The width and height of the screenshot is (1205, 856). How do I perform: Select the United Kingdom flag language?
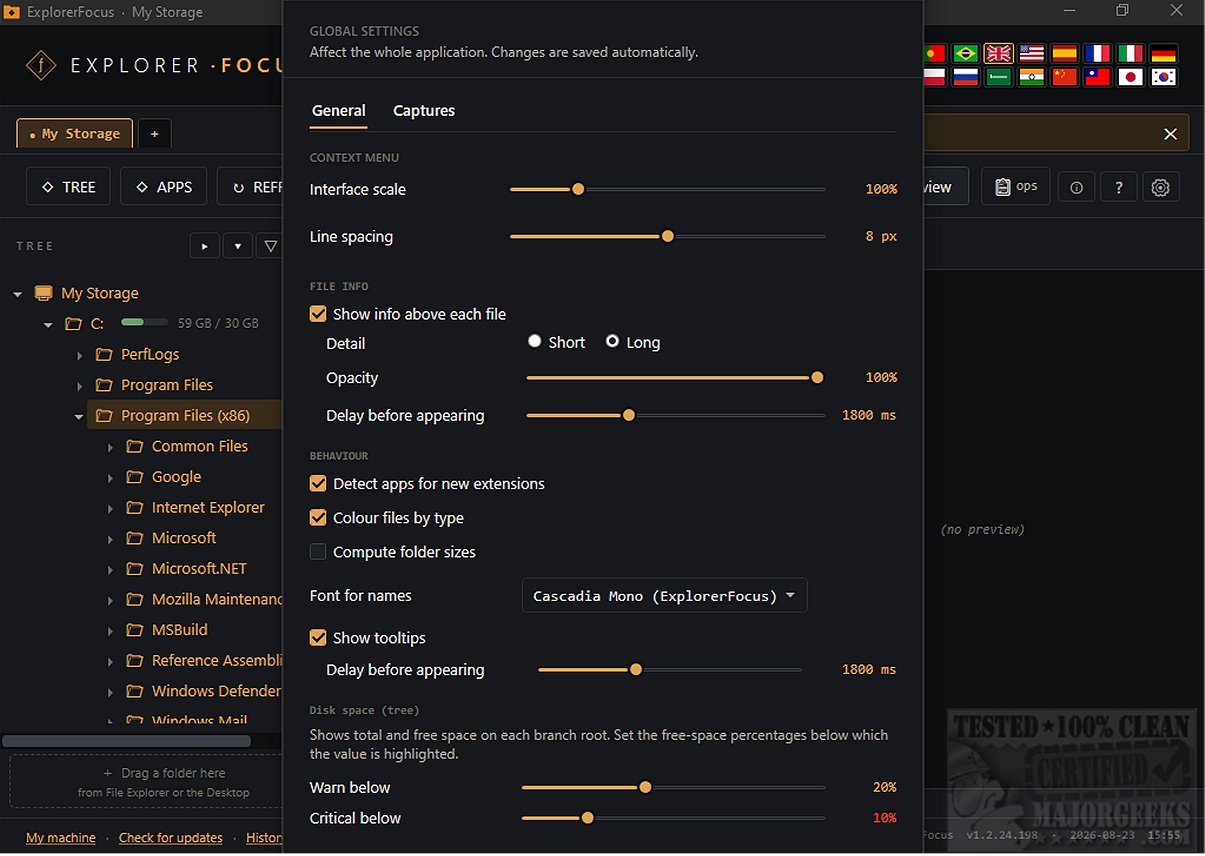(998, 53)
